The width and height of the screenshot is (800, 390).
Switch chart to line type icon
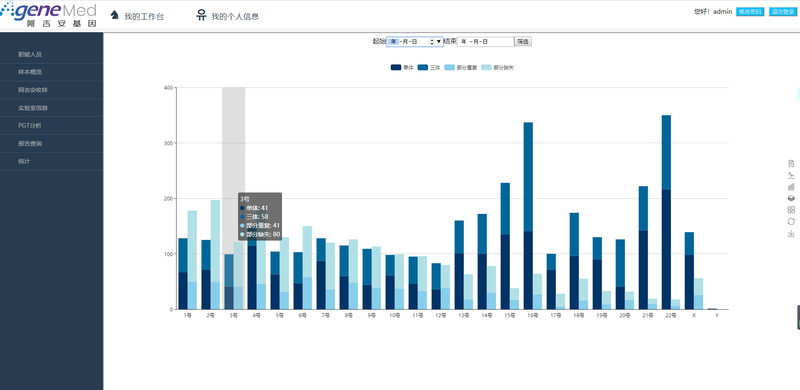791,175
